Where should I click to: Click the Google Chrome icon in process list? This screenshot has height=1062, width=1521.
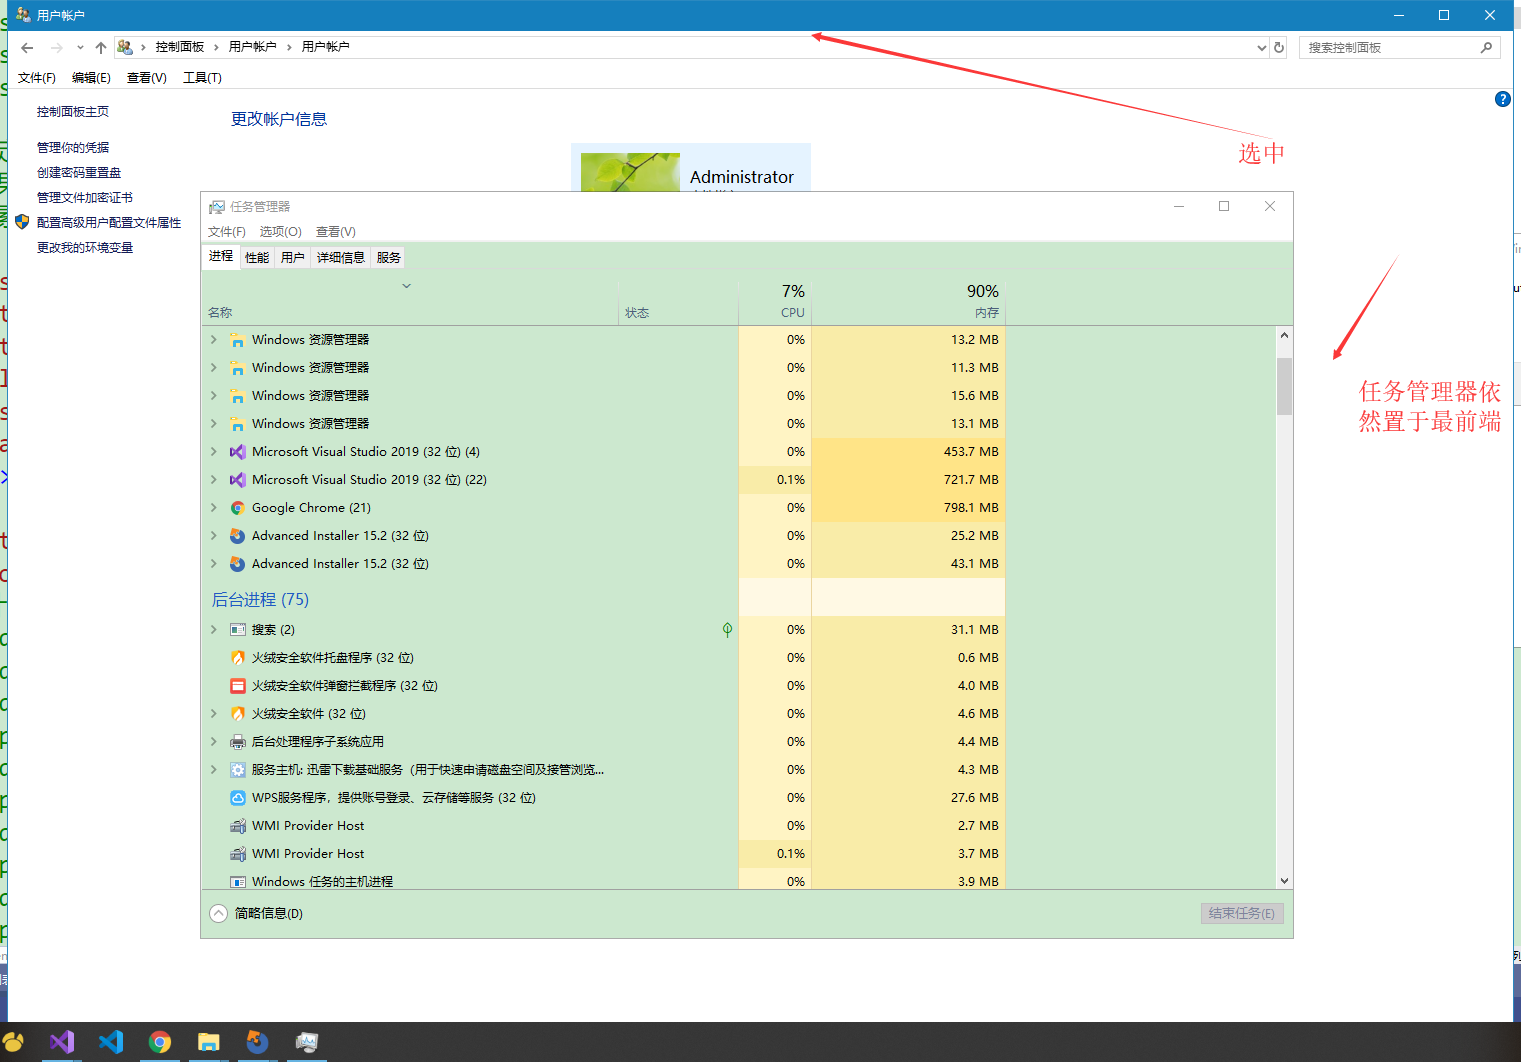[237, 507]
